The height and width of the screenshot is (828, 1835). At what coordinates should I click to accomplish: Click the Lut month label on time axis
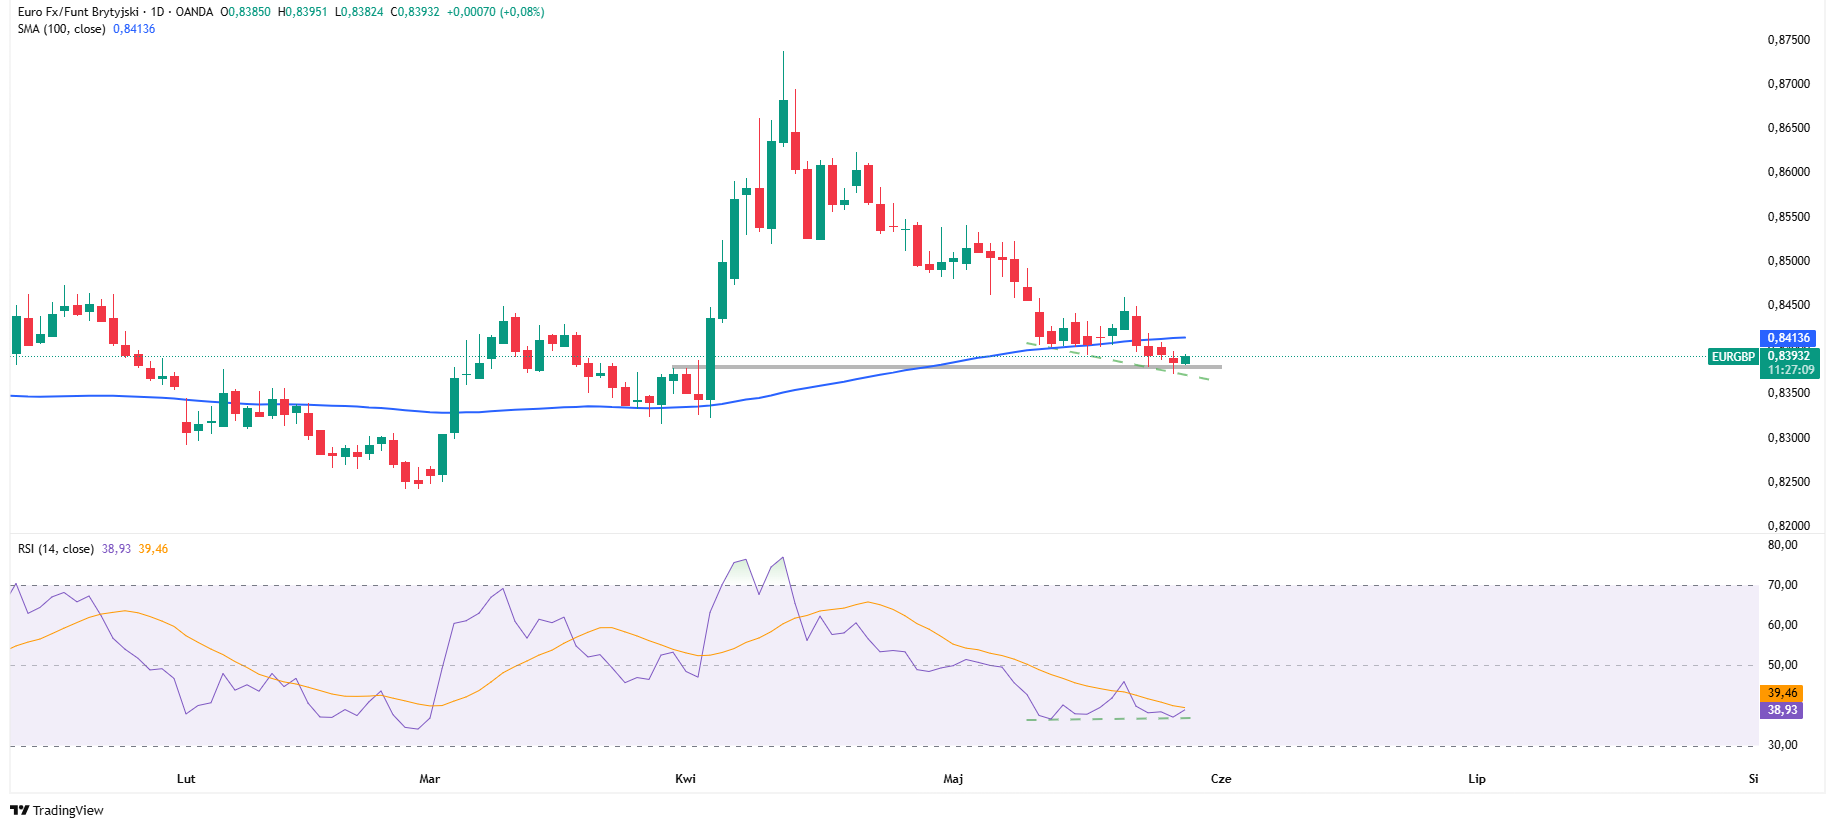pyautogui.click(x=186, y=779)
